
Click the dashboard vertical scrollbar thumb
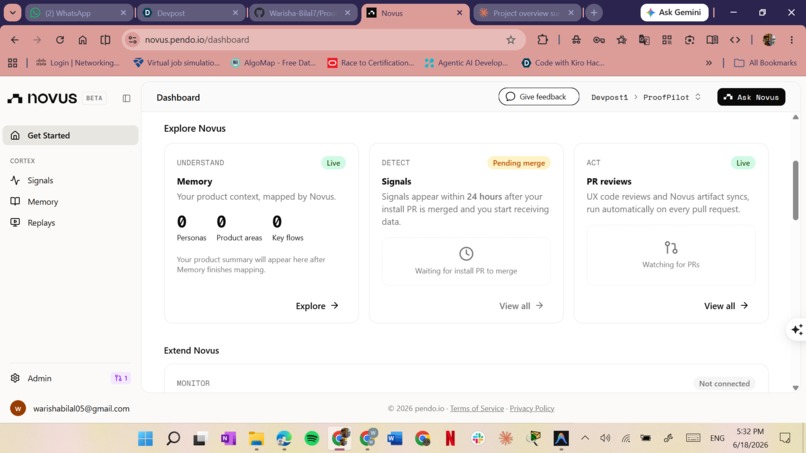(x=795, y=190)
